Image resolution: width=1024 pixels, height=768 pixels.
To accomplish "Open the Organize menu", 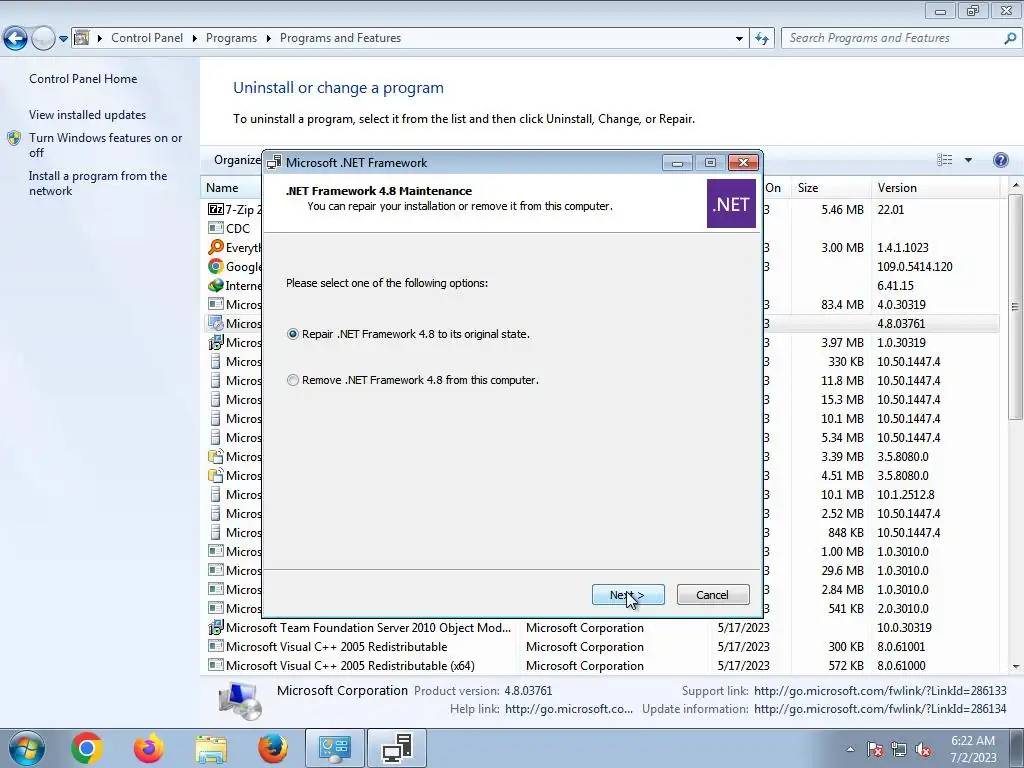I will (x=237, y=160).
